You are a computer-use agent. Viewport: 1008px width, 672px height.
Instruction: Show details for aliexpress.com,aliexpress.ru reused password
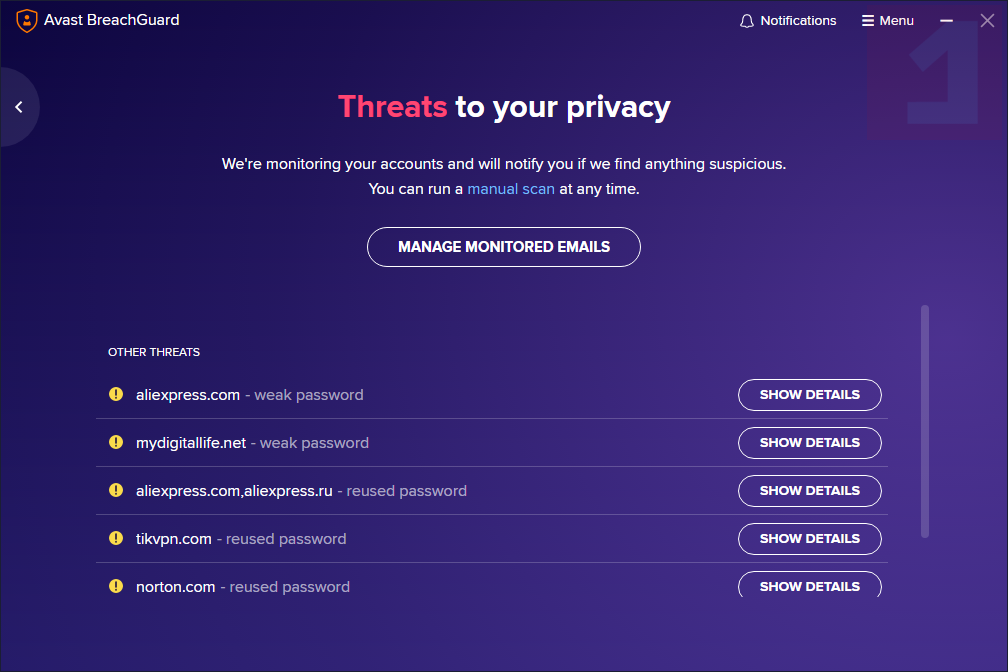[809, 491]
